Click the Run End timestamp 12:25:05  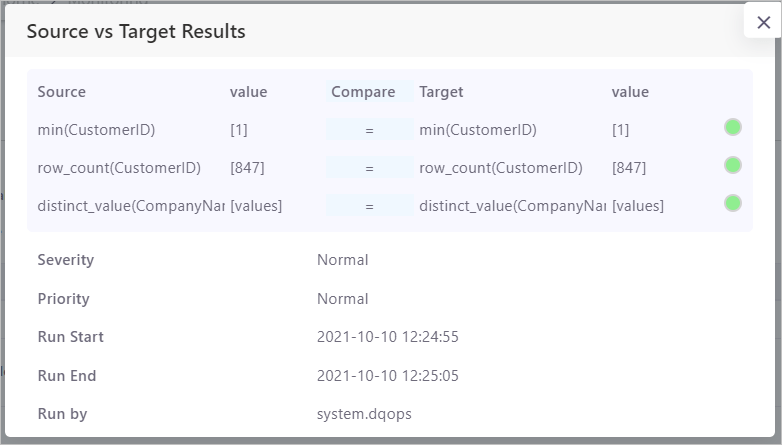coord(387,376)
